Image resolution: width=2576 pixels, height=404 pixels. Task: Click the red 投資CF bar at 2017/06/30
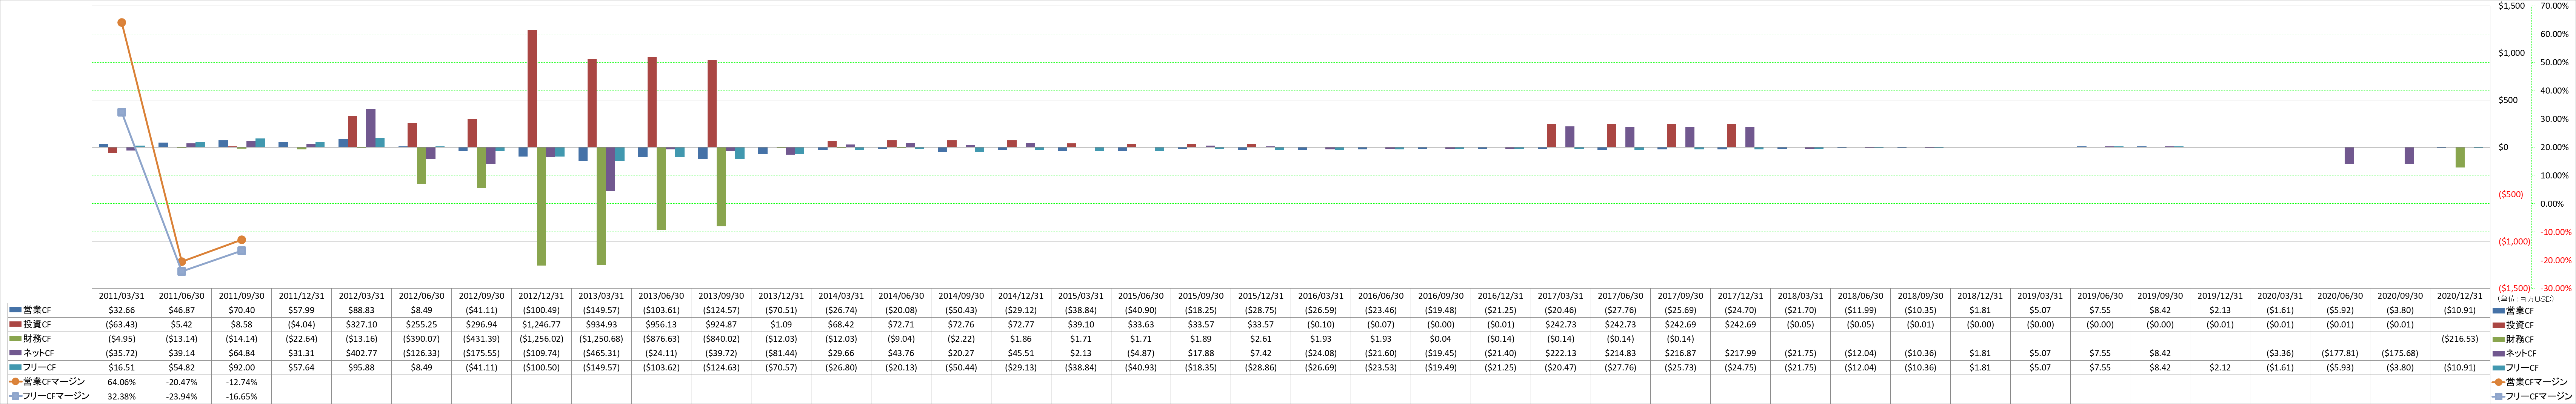(x=1611, y=136)
